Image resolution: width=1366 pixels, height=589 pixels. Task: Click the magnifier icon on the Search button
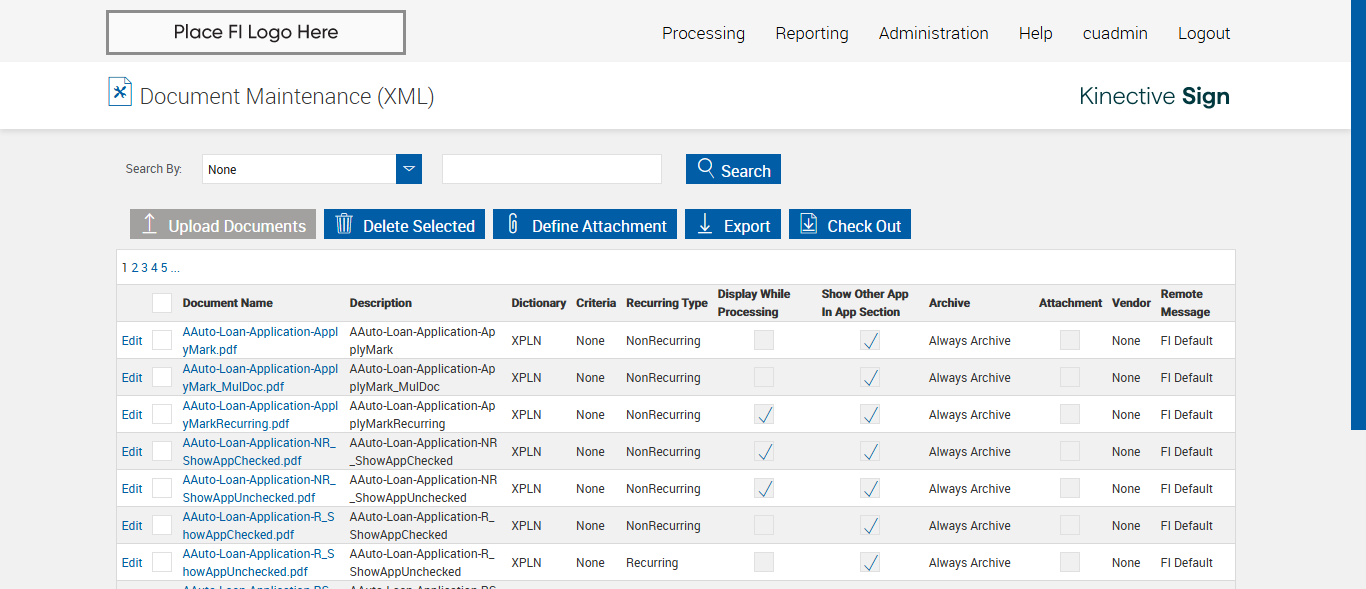(x=706, y=168)
